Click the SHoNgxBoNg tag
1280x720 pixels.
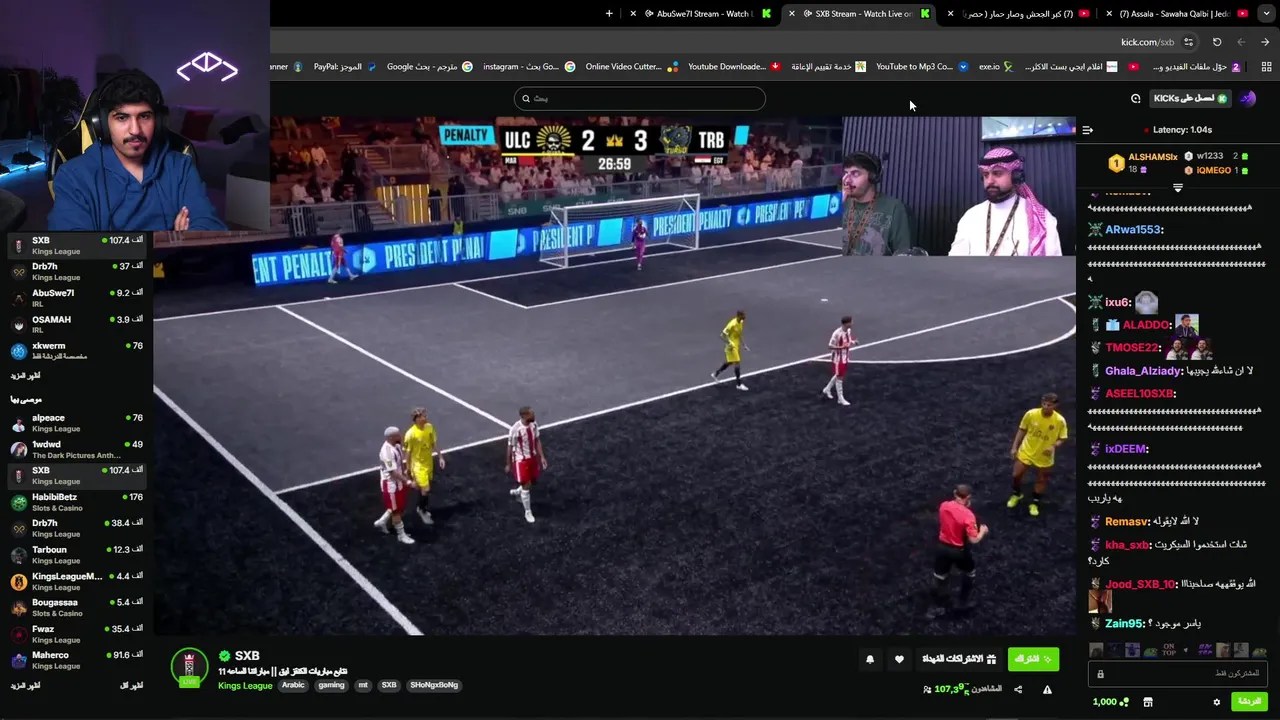tap(434, 685)
